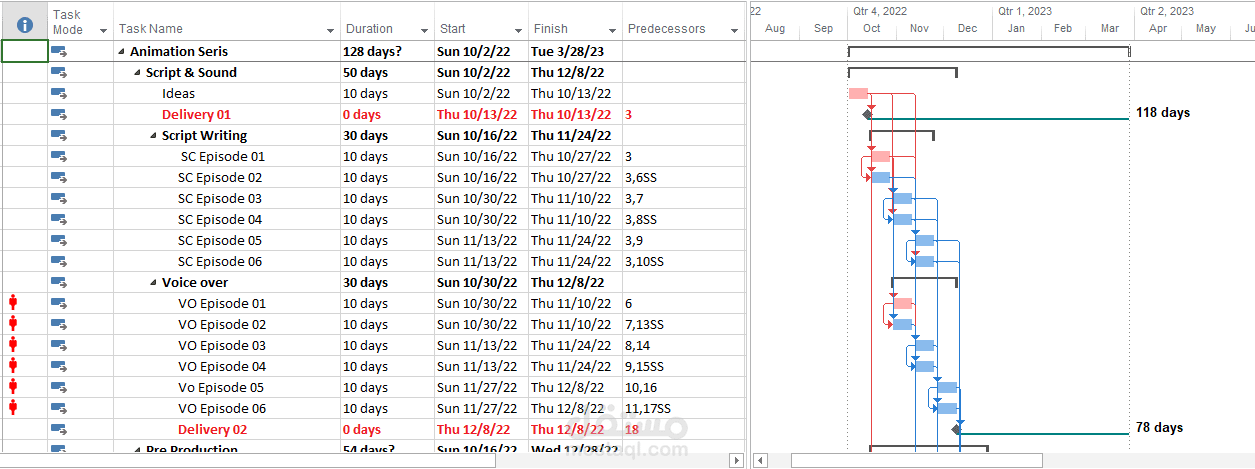Collapse the Voice over summary task

coord(154,283)
